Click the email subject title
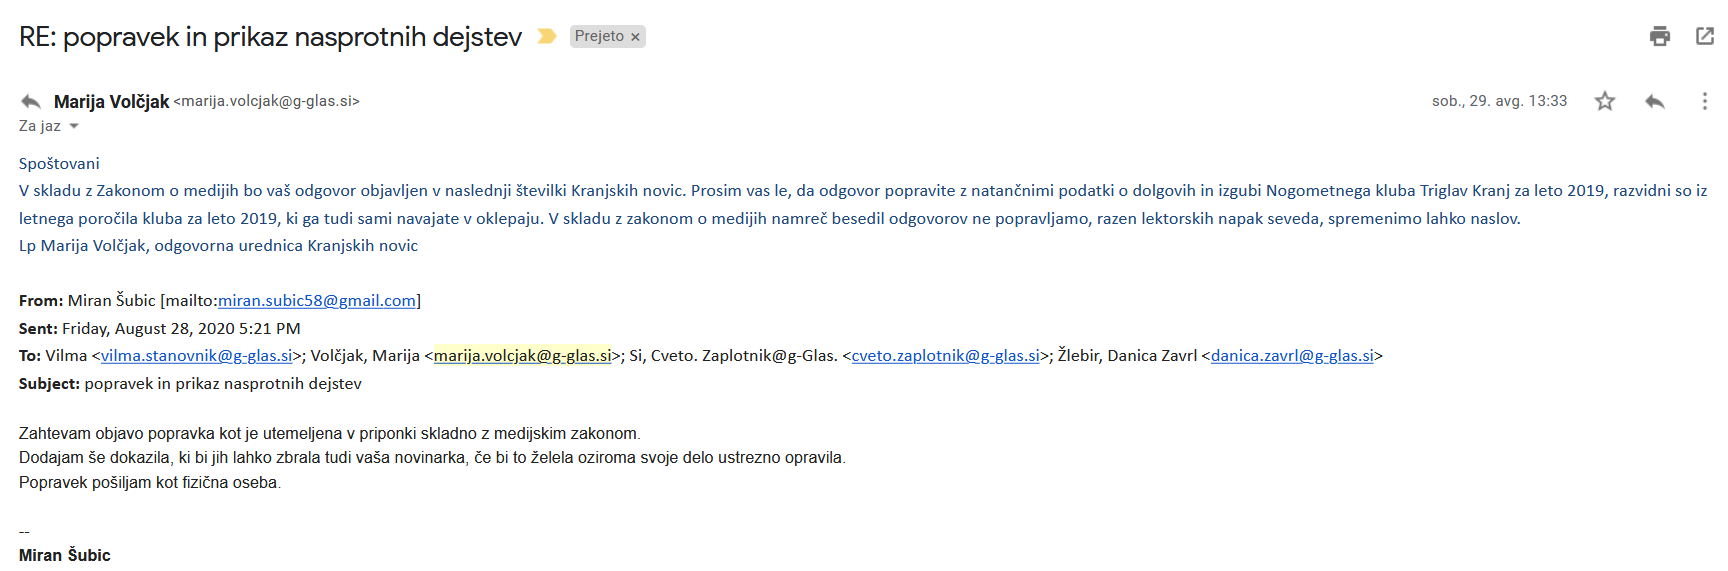The width and height of the screenshot is (1728, 571). click(270, 37)
